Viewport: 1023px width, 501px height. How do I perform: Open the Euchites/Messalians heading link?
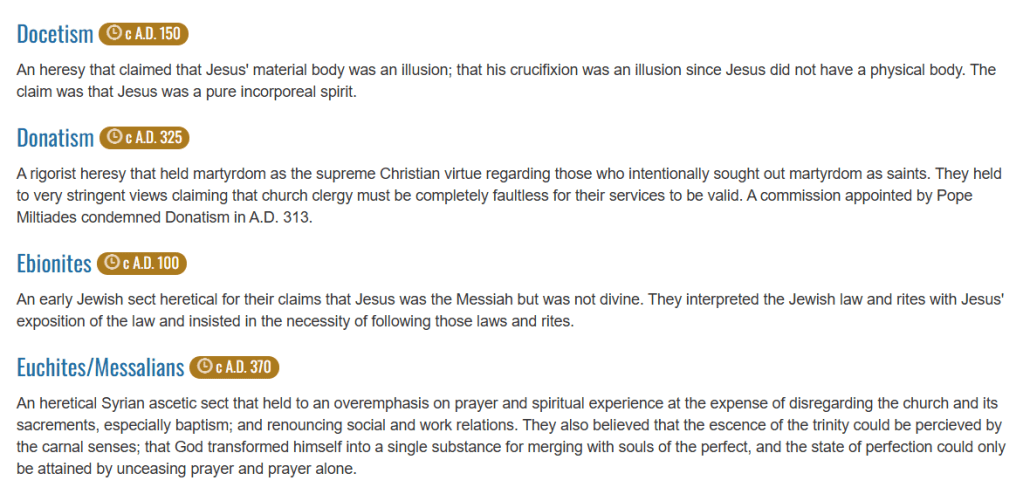pos(101,367)
